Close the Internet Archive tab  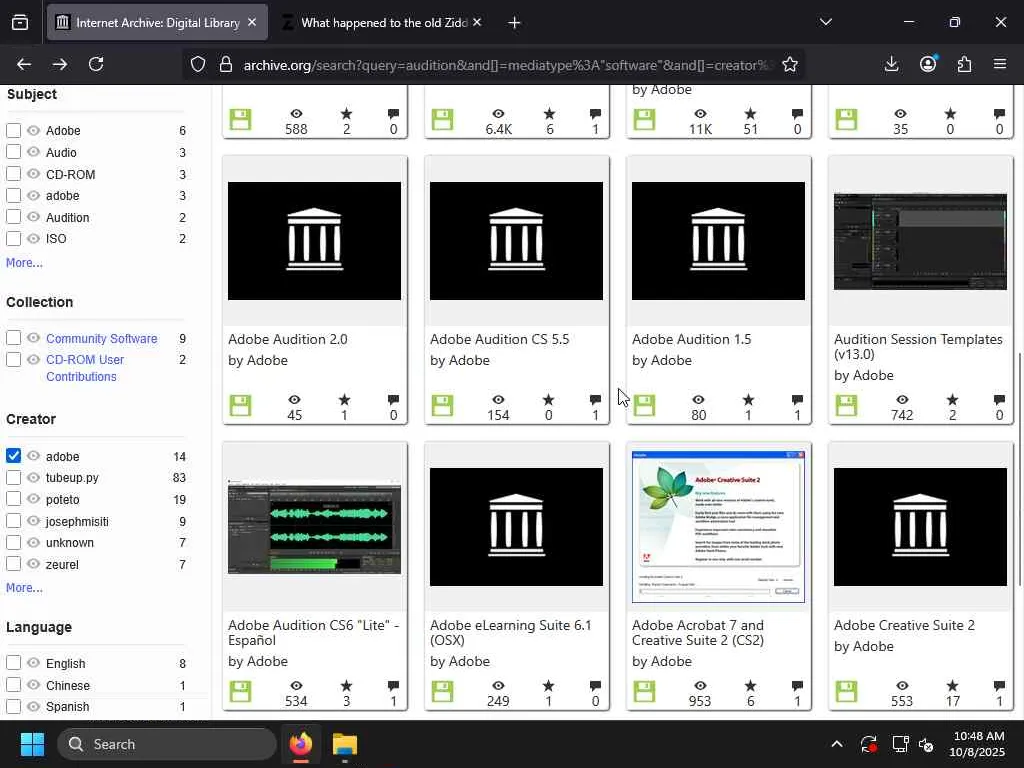coord(252,22)
